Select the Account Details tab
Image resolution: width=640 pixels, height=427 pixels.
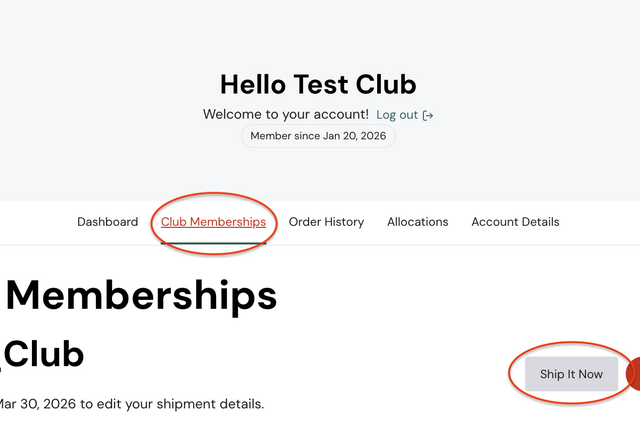pos(515,222)
